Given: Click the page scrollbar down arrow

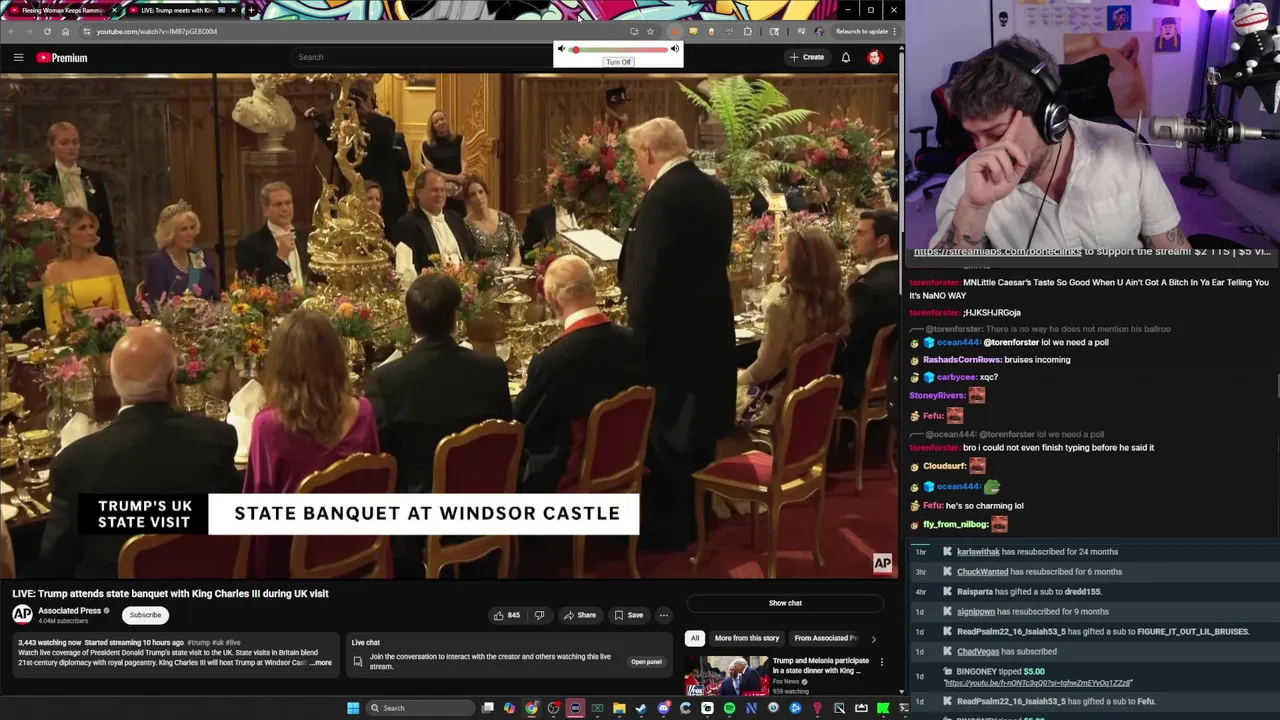Looking at the screenshot, I should [x=900, y=691].
